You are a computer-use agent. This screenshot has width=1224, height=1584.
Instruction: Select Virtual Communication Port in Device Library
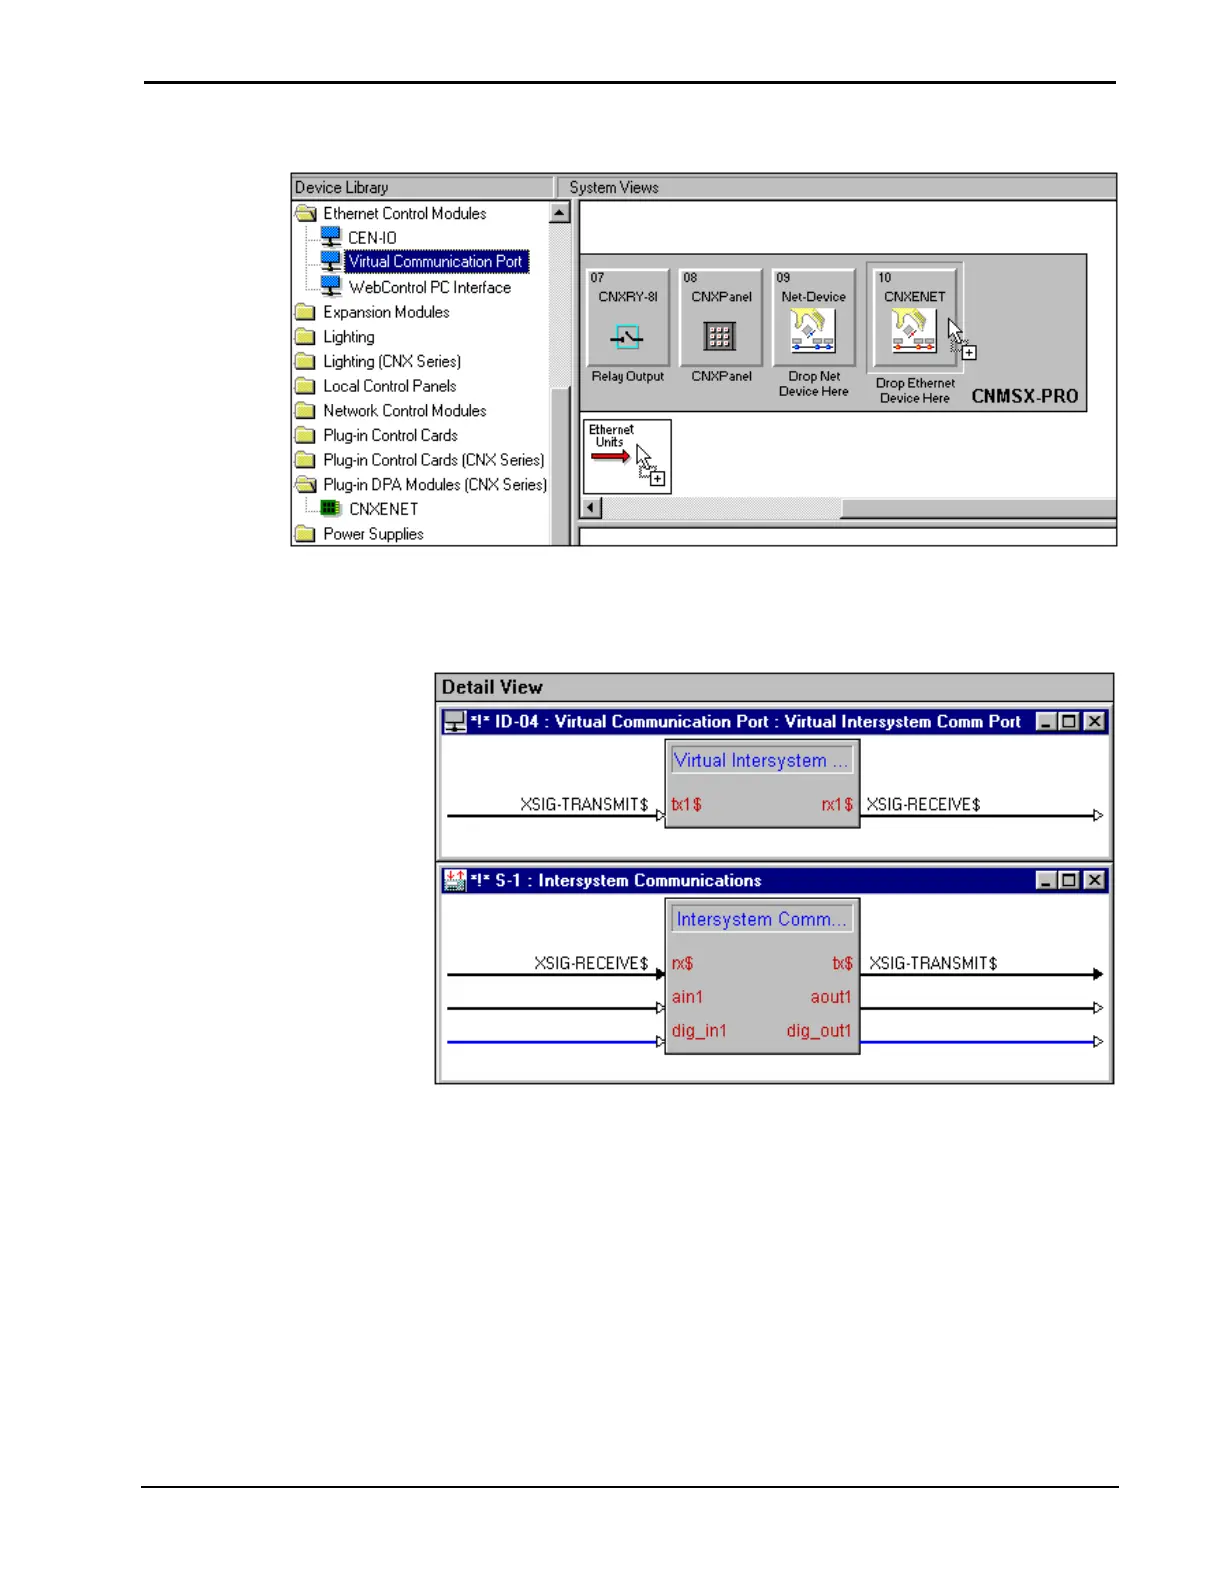[x=435, y=262]
